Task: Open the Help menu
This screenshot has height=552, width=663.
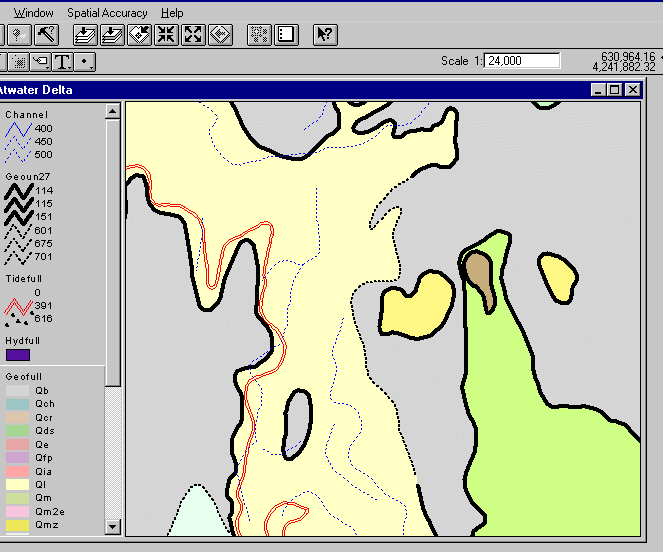Action: coord(172,13)
